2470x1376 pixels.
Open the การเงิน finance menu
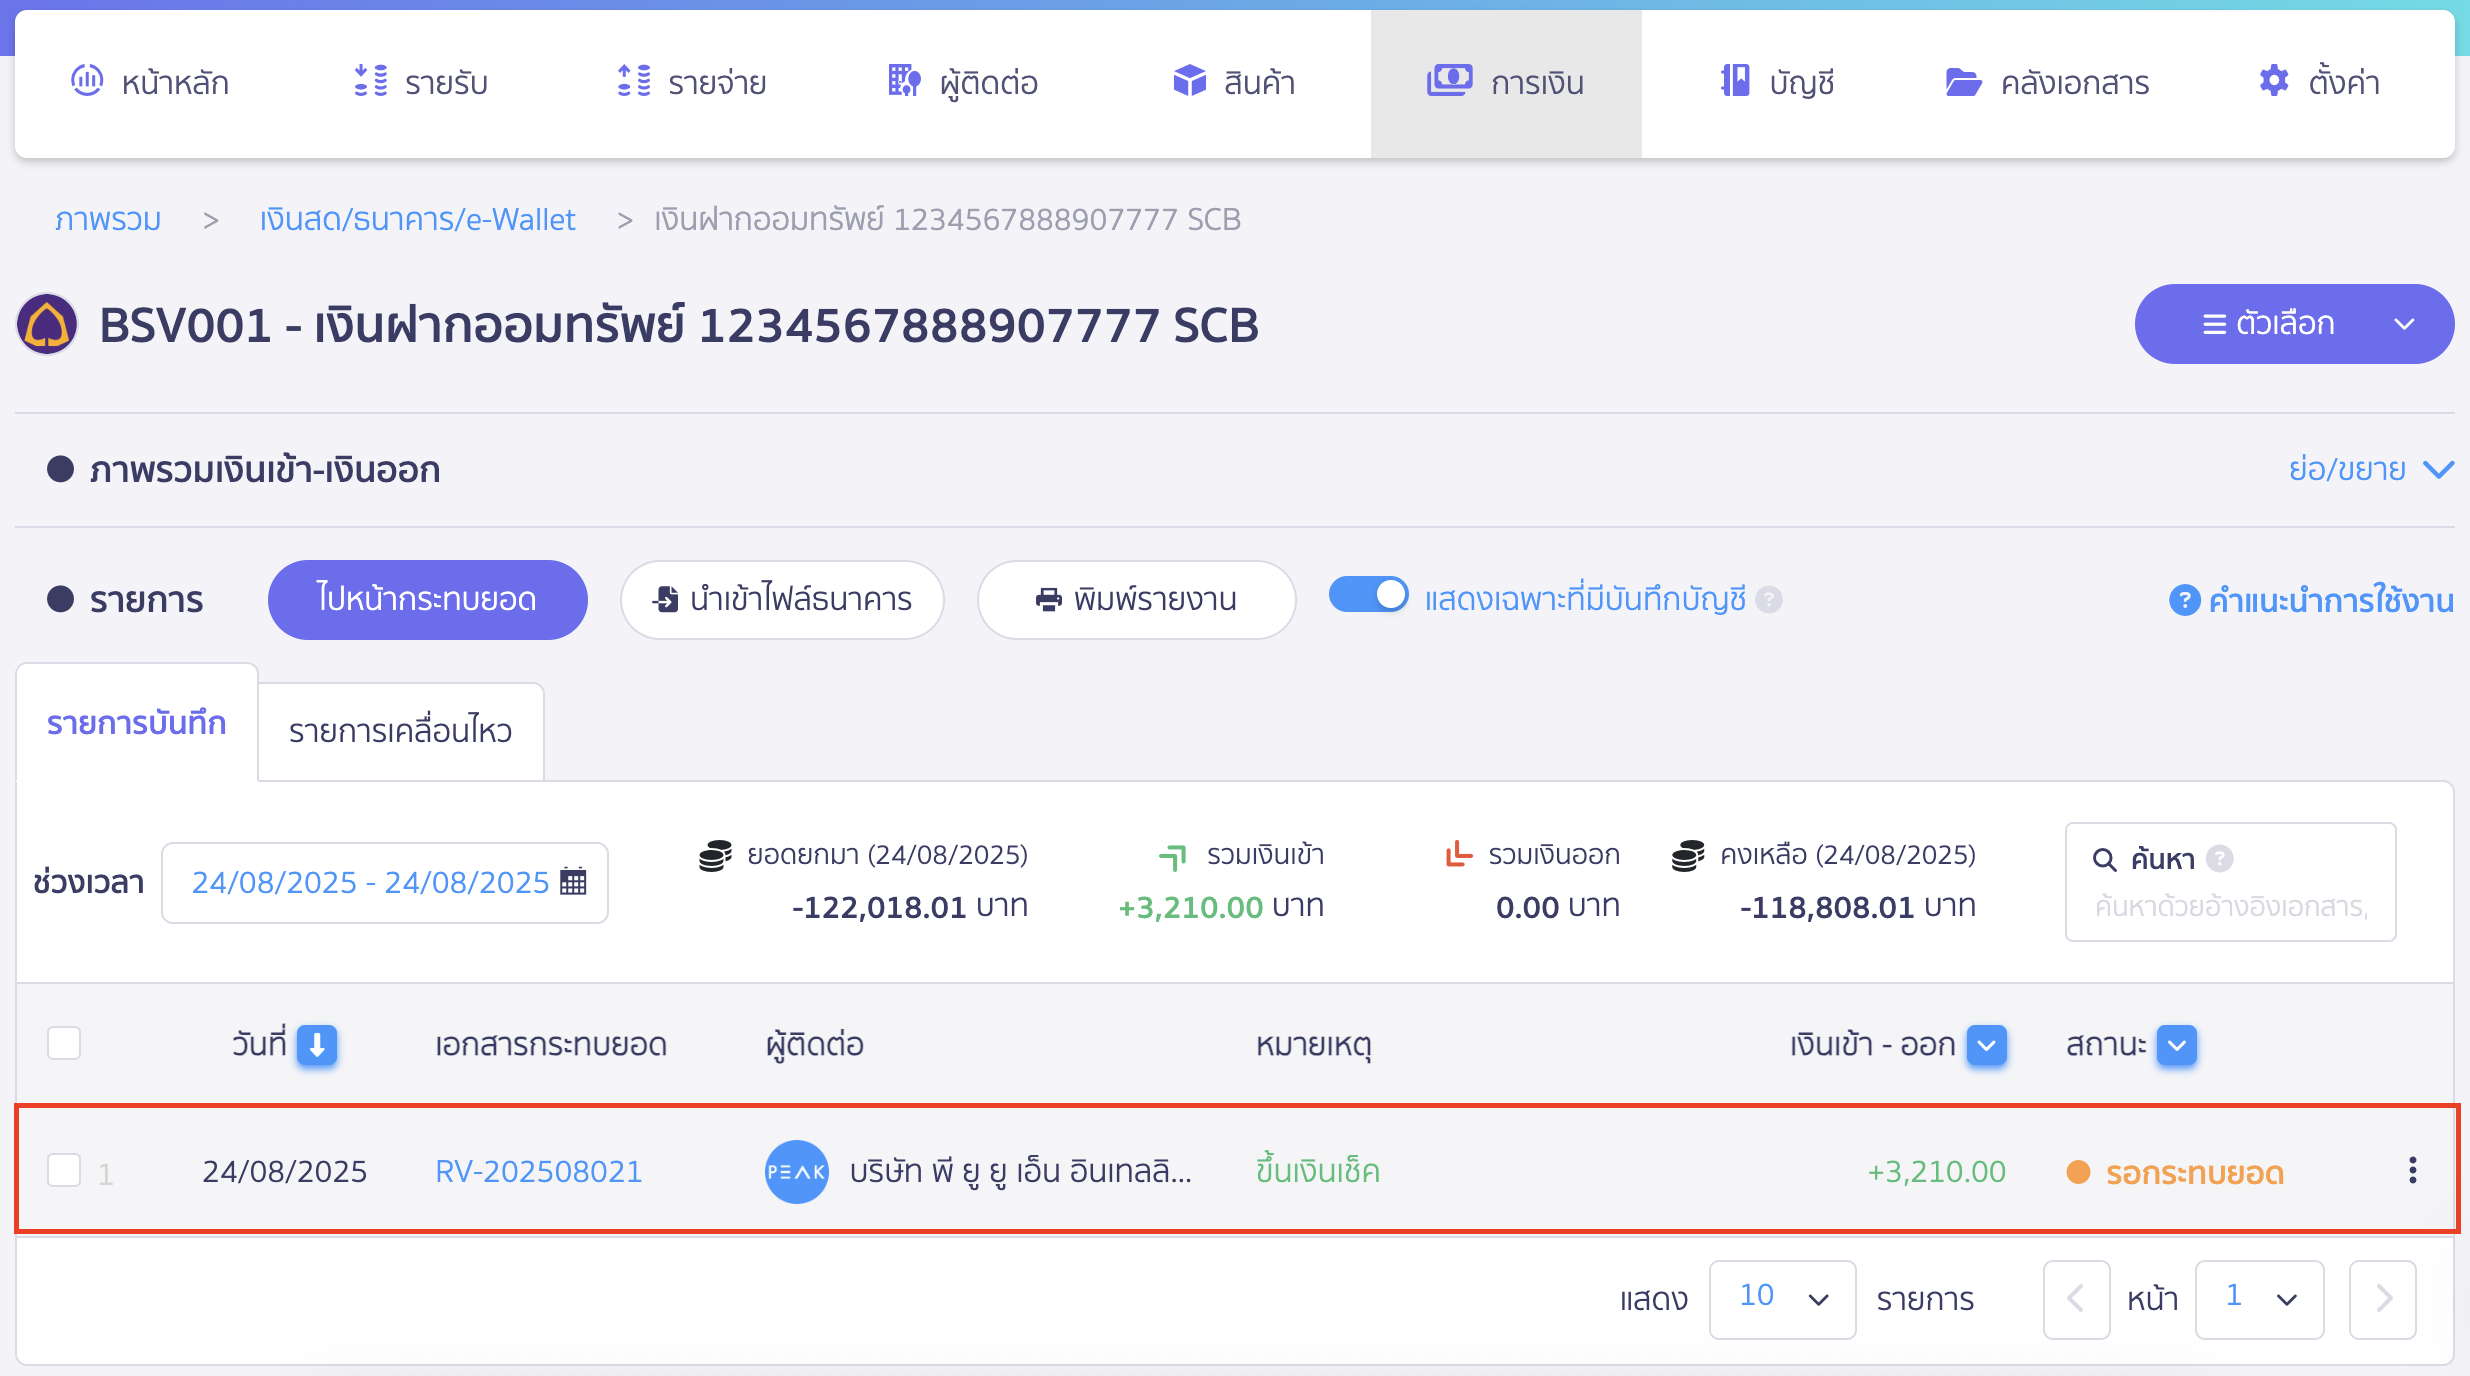(1505, 82)
